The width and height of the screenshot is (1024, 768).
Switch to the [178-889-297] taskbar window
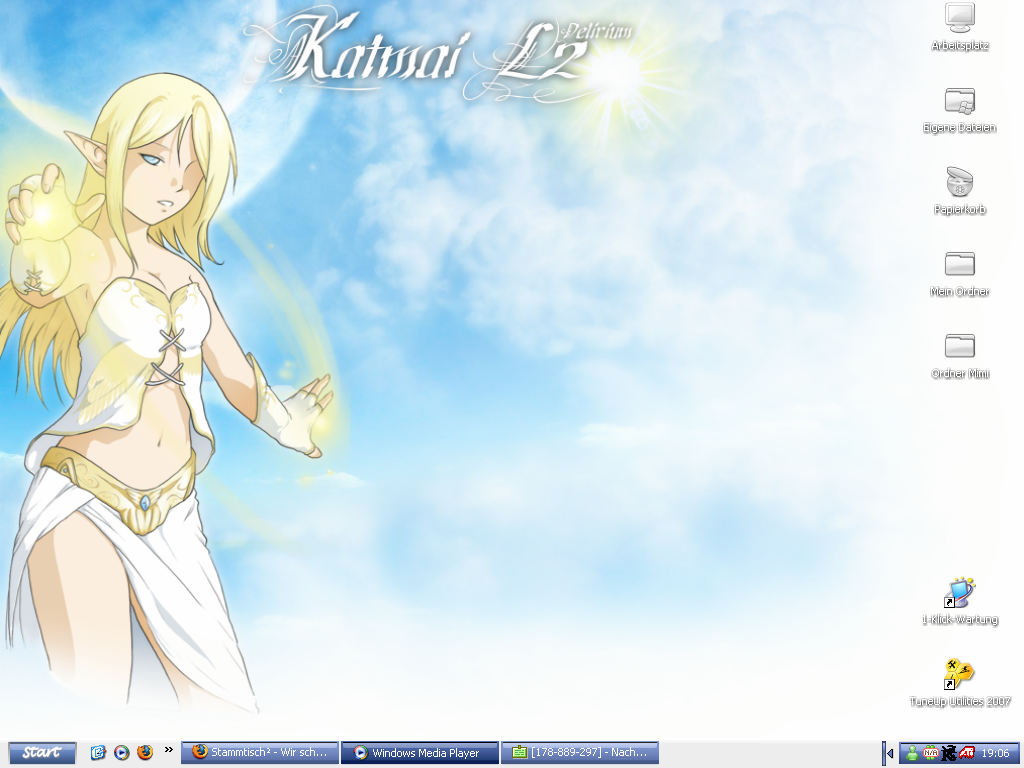click(580, 753)
